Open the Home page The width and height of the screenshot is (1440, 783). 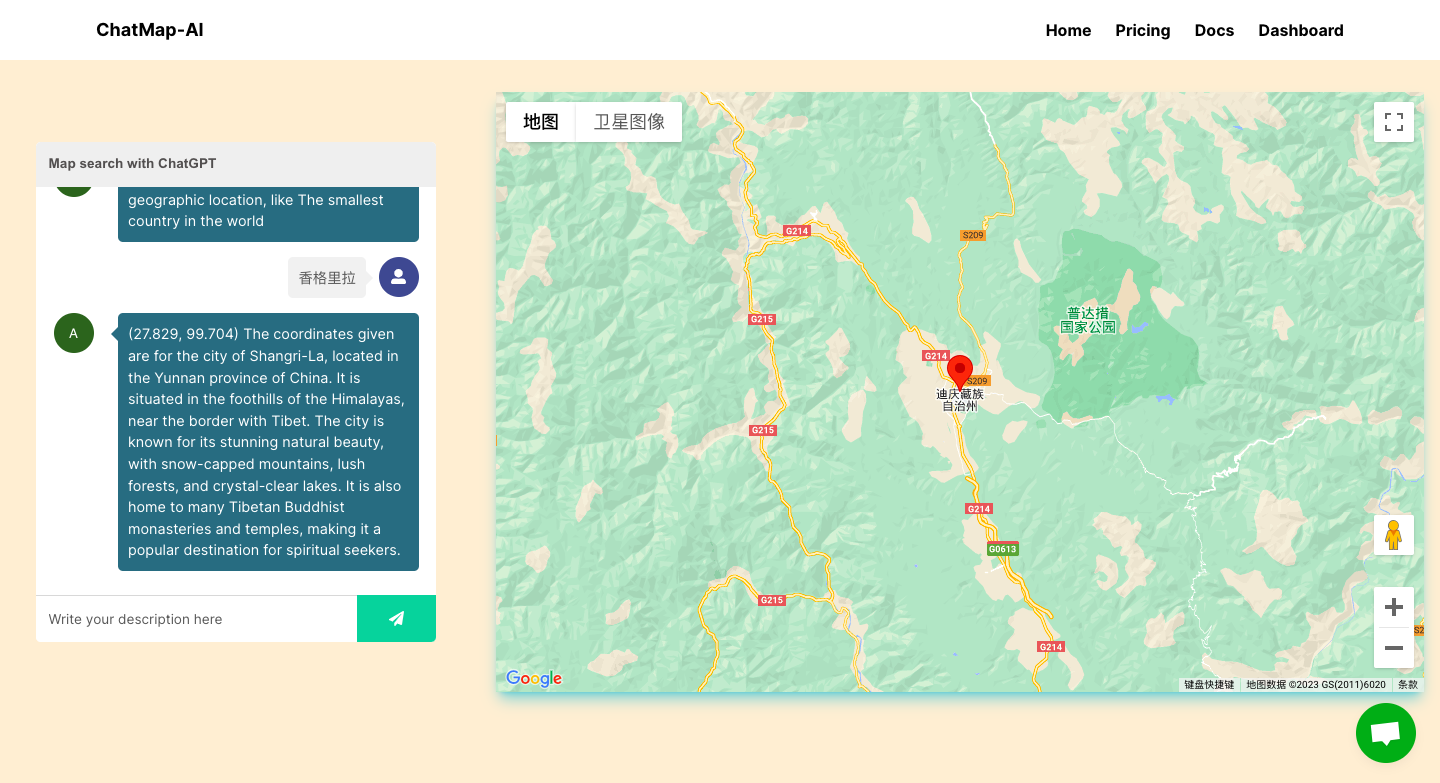[x=1068, y=30]
